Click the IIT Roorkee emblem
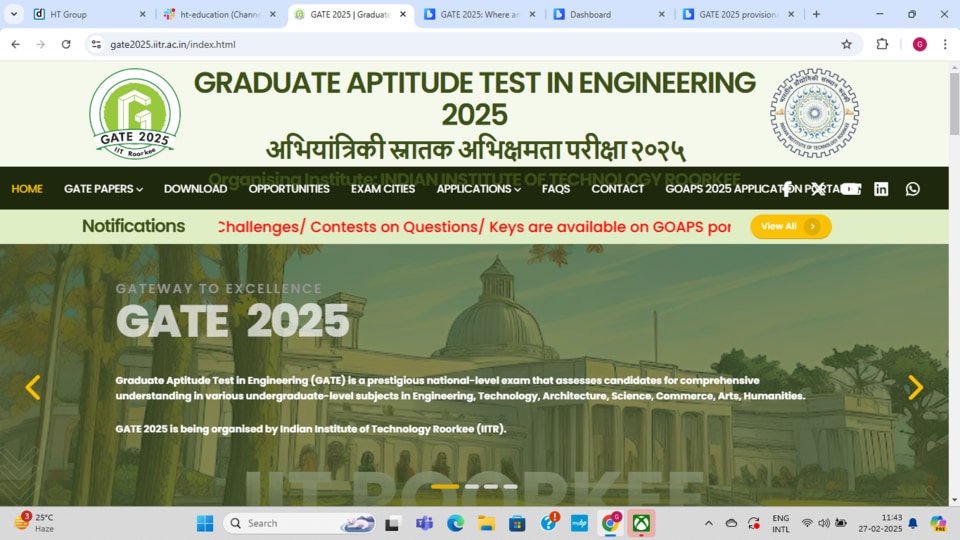 click(x=814, y=113)
